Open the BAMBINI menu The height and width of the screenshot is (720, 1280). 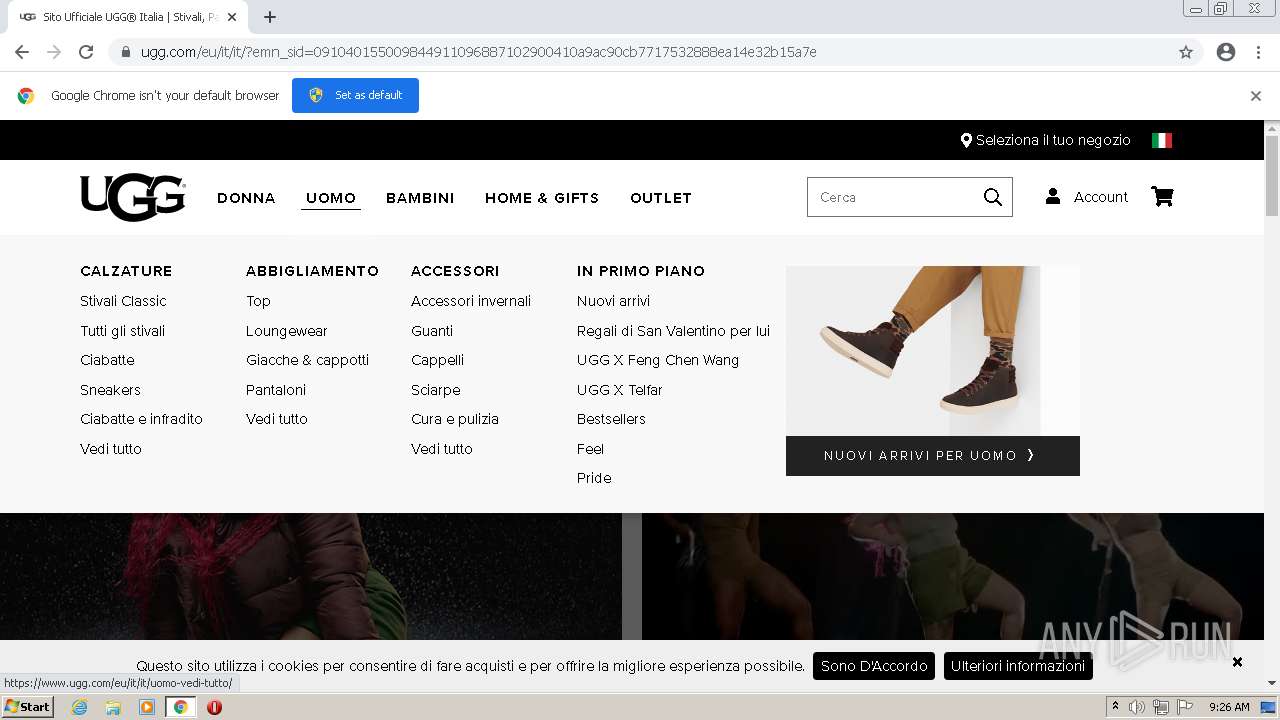(420, 198)
